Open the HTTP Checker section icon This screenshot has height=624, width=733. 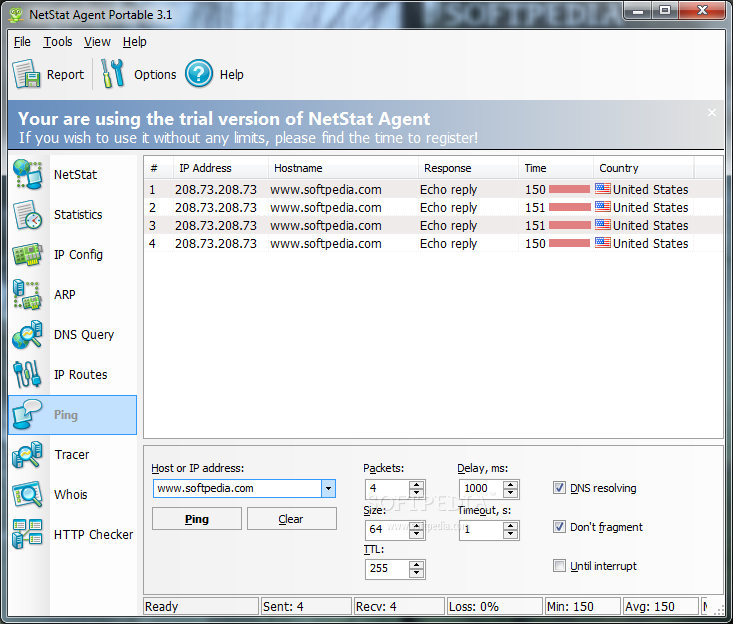click(x=28, y=534)
